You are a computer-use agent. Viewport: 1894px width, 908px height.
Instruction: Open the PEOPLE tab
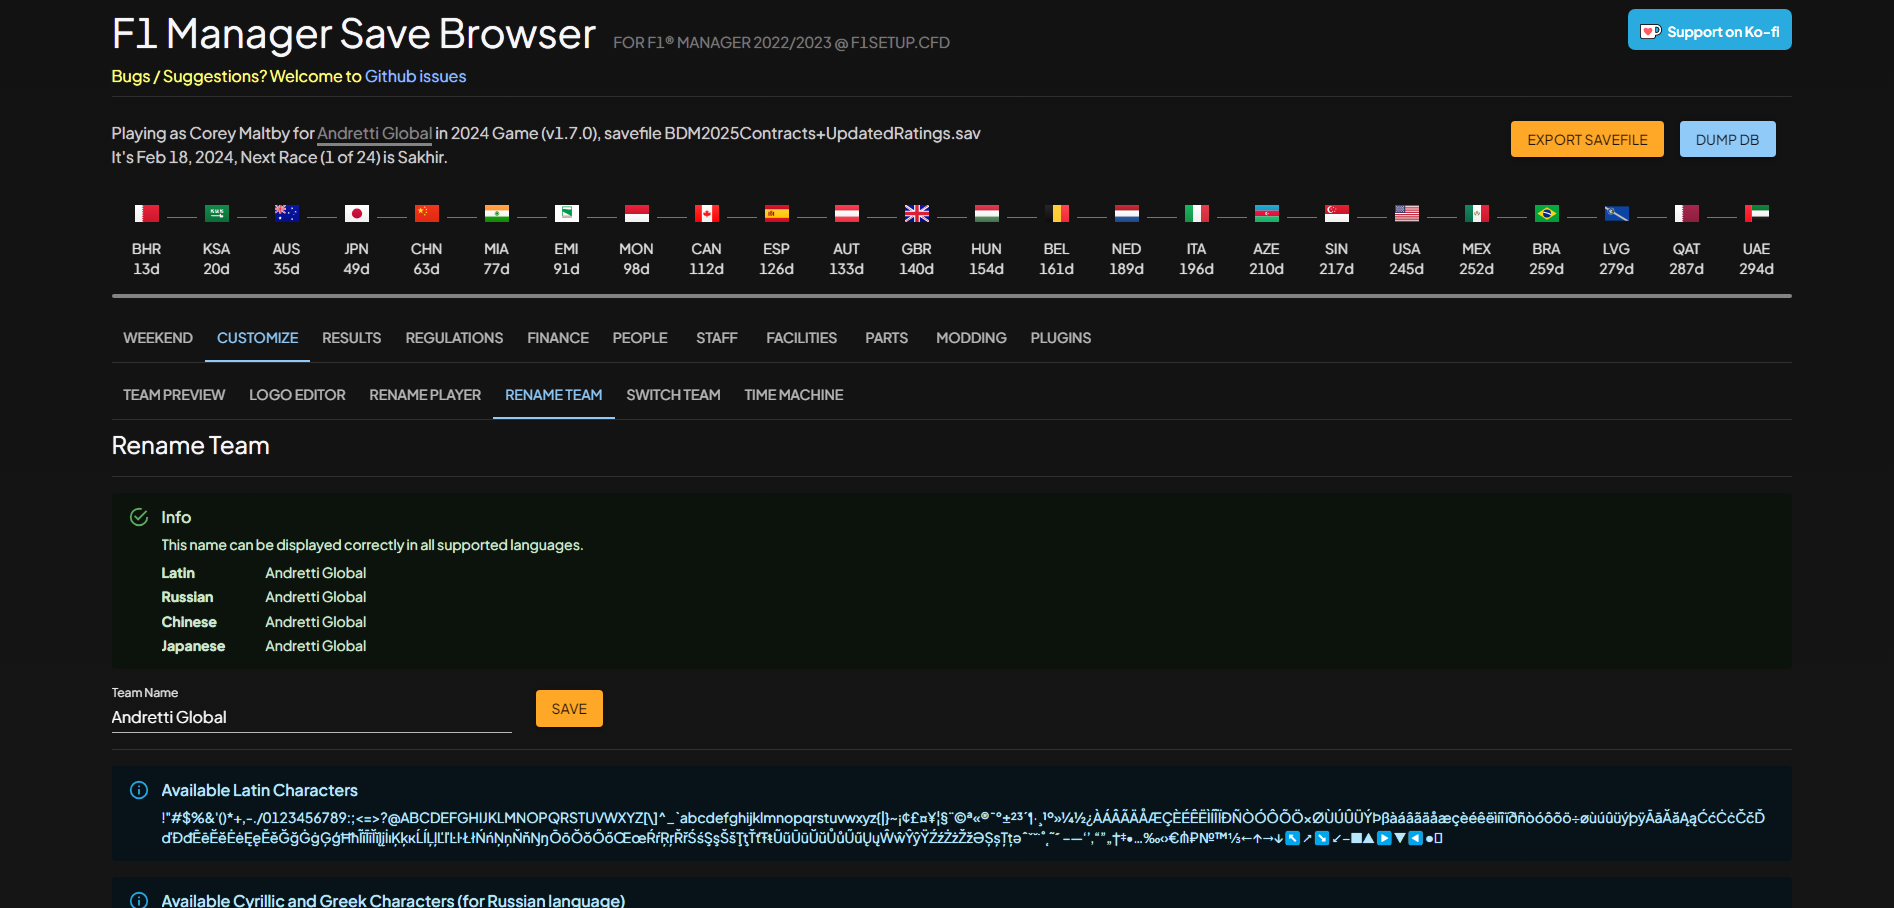point(640,338)
